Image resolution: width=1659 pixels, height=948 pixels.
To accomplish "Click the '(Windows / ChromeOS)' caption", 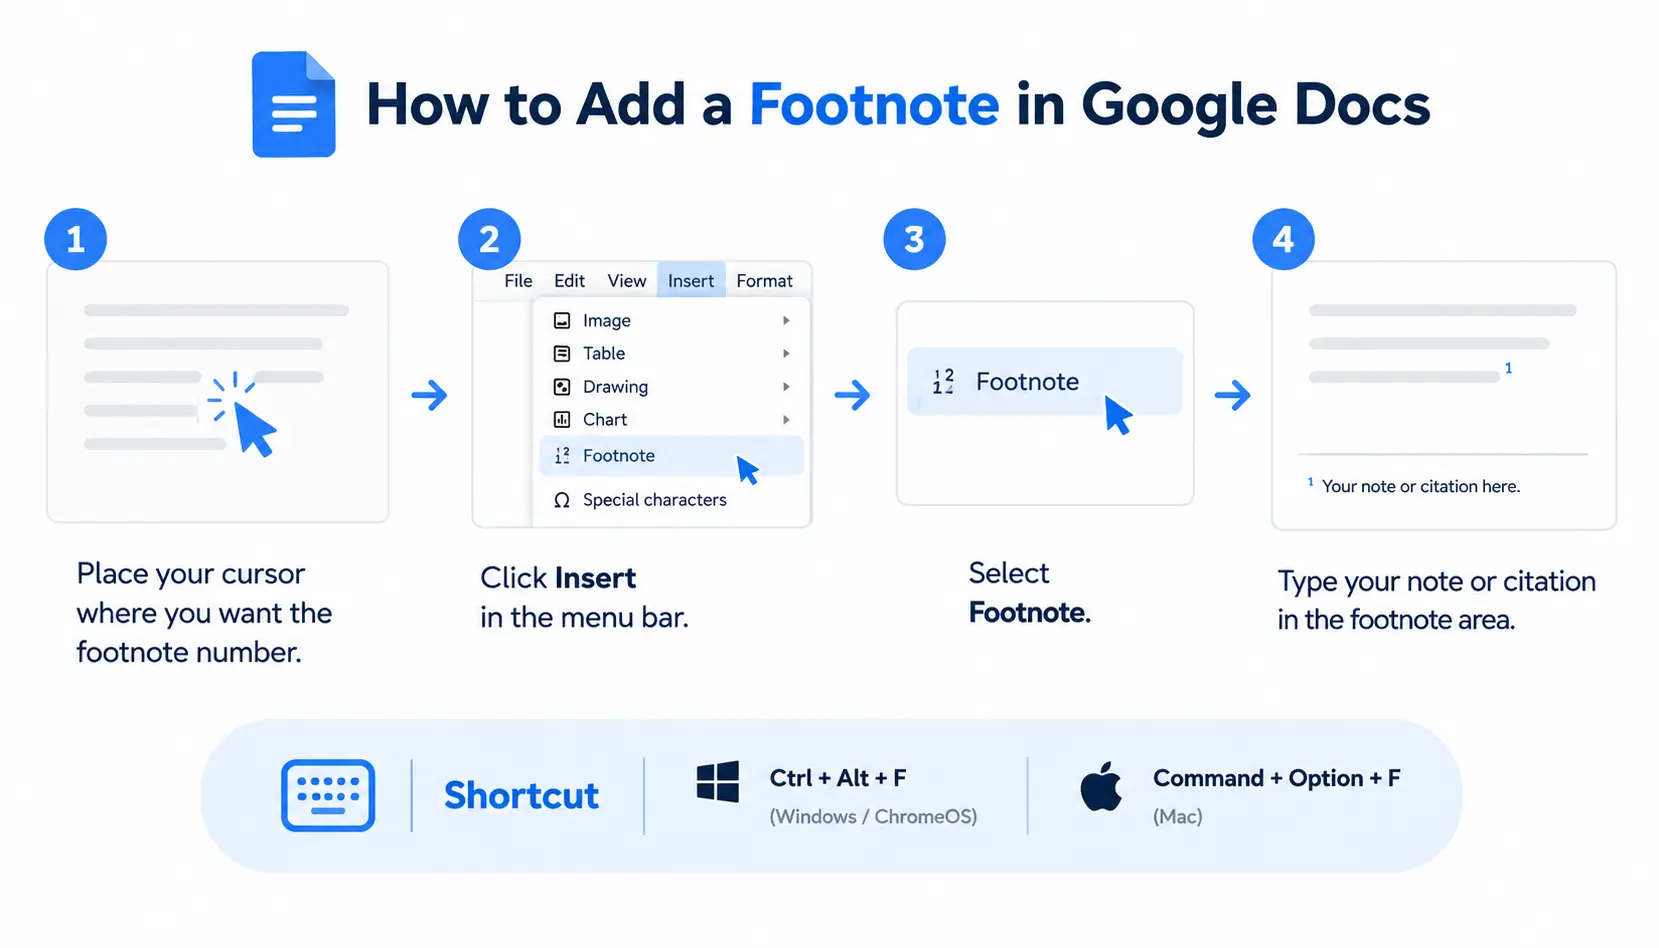I will [873, 816].
